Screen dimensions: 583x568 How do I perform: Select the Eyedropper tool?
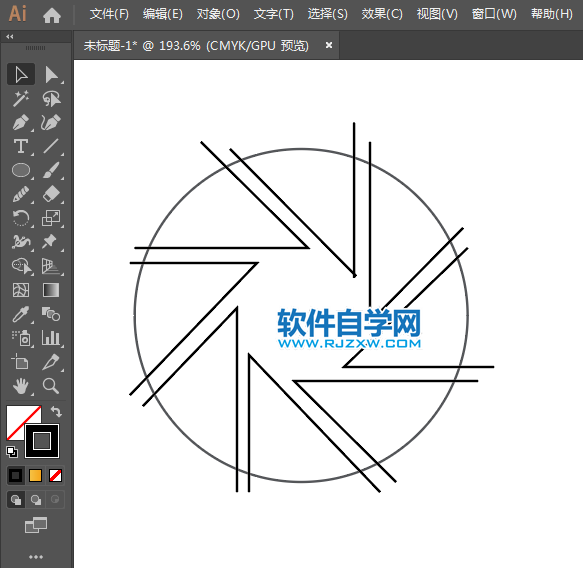[21, 314]
